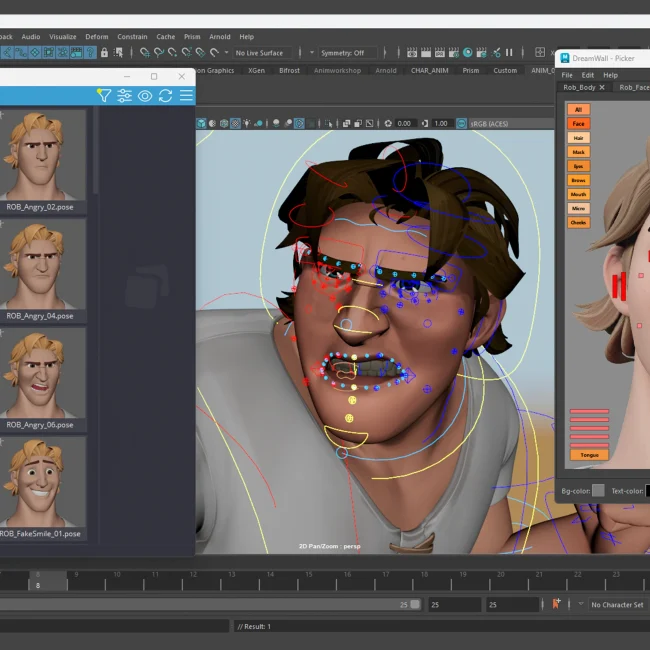Open the Bg-color swatch in Picker

[x=598, y=491]
